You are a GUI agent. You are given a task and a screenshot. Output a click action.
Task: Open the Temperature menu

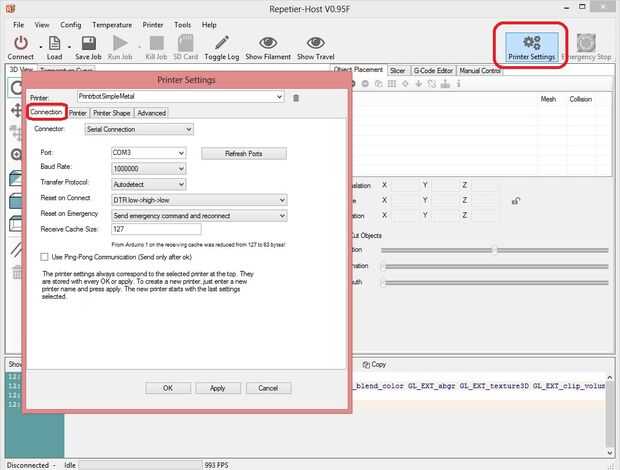click(x=112, y=25)
